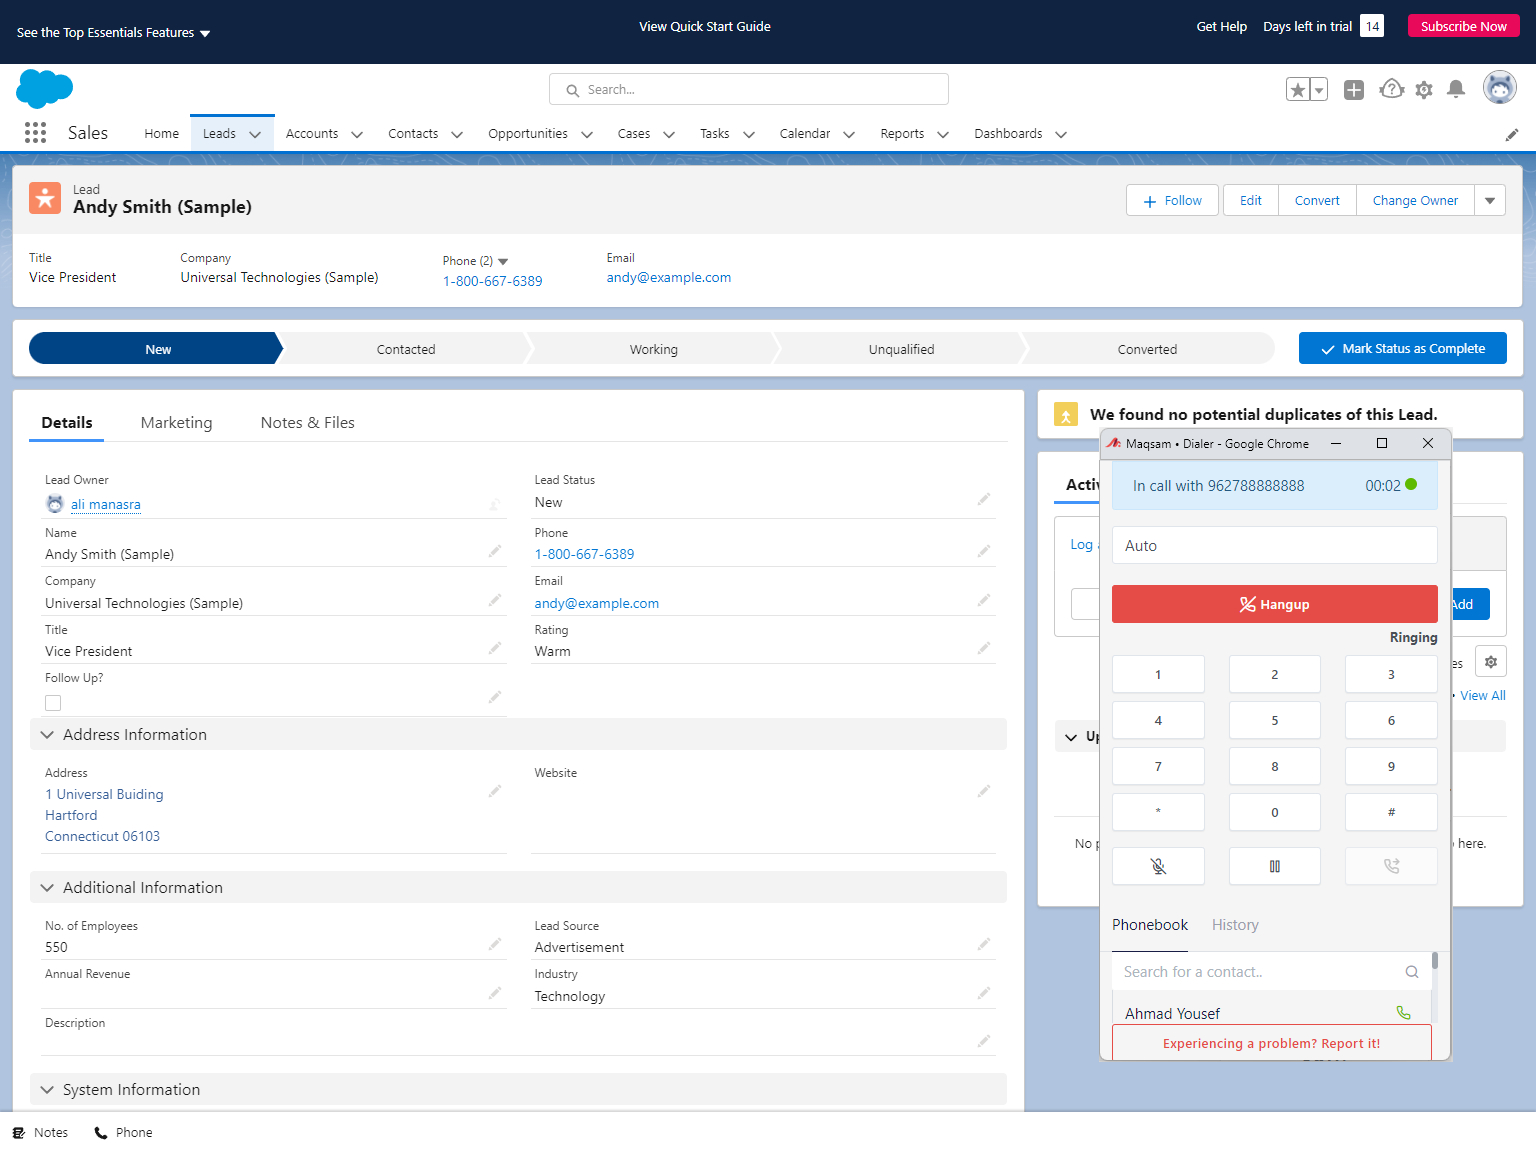The image size is (1536, 1152).
Task: Mute the call with microphone icon
Action: 1158,866
